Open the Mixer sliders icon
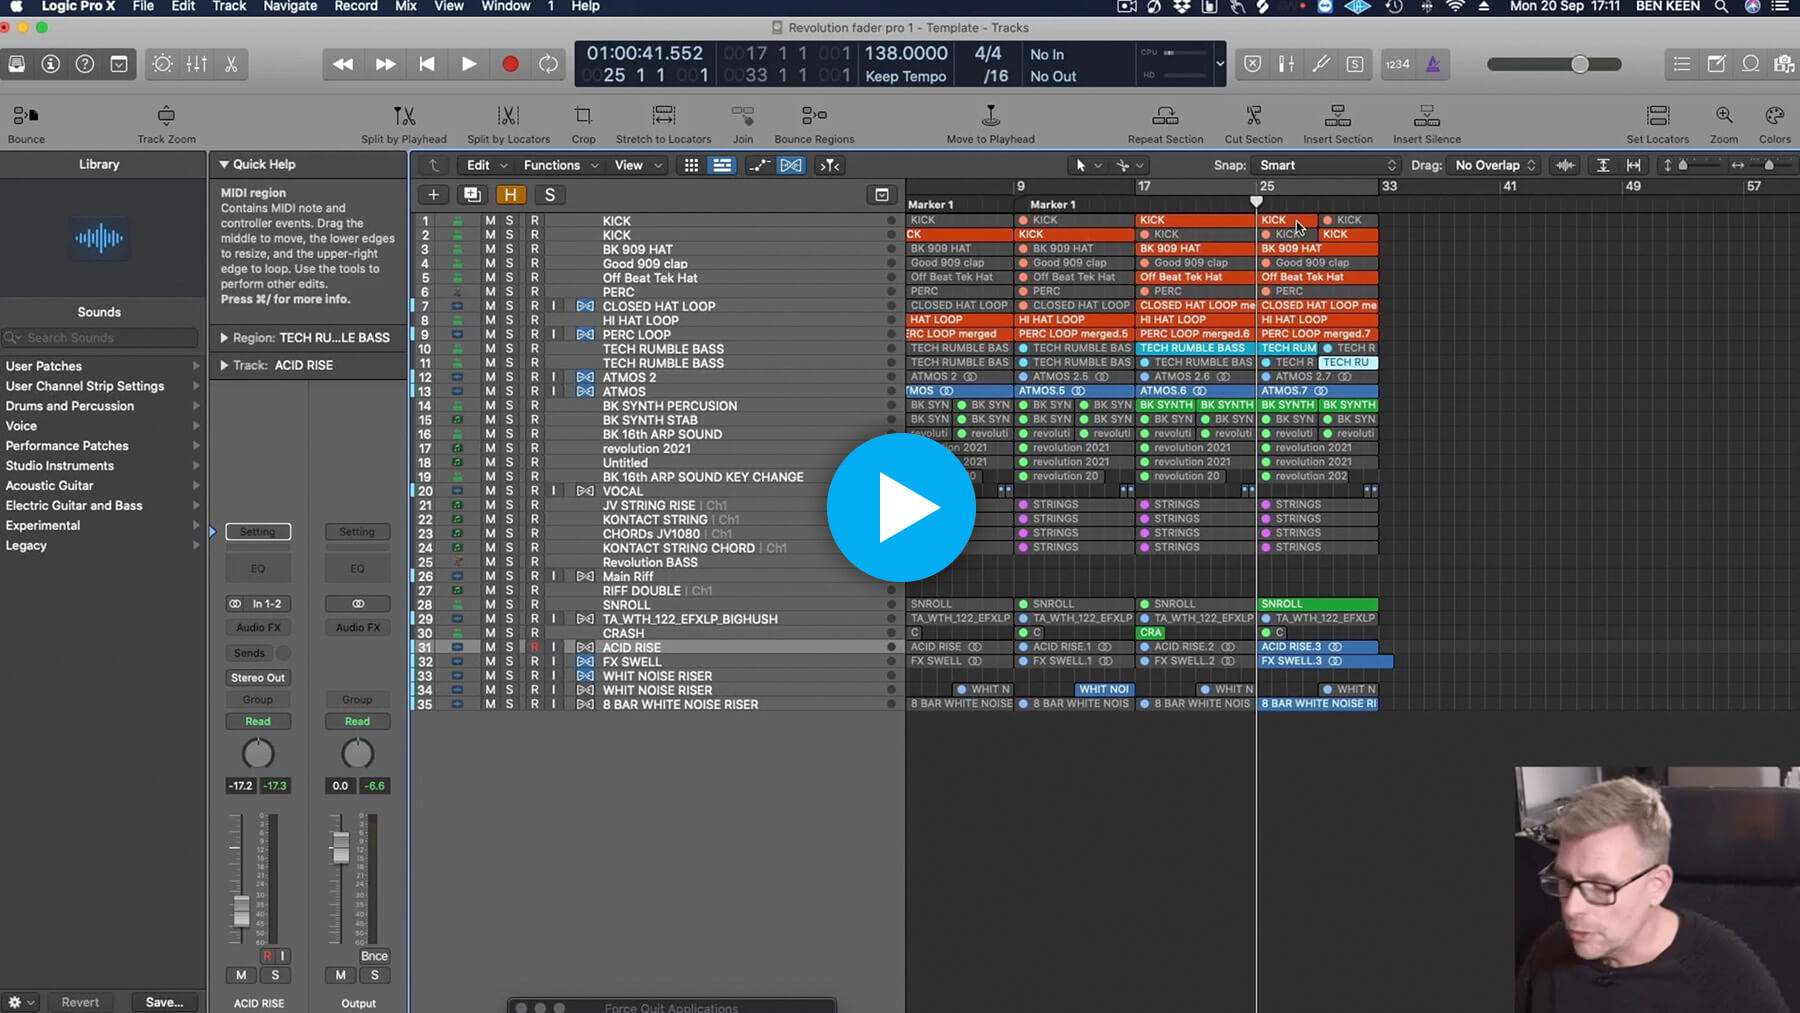Image resolution: width=1800 pixels, height=1013 pixels. [x=197, y=64]
